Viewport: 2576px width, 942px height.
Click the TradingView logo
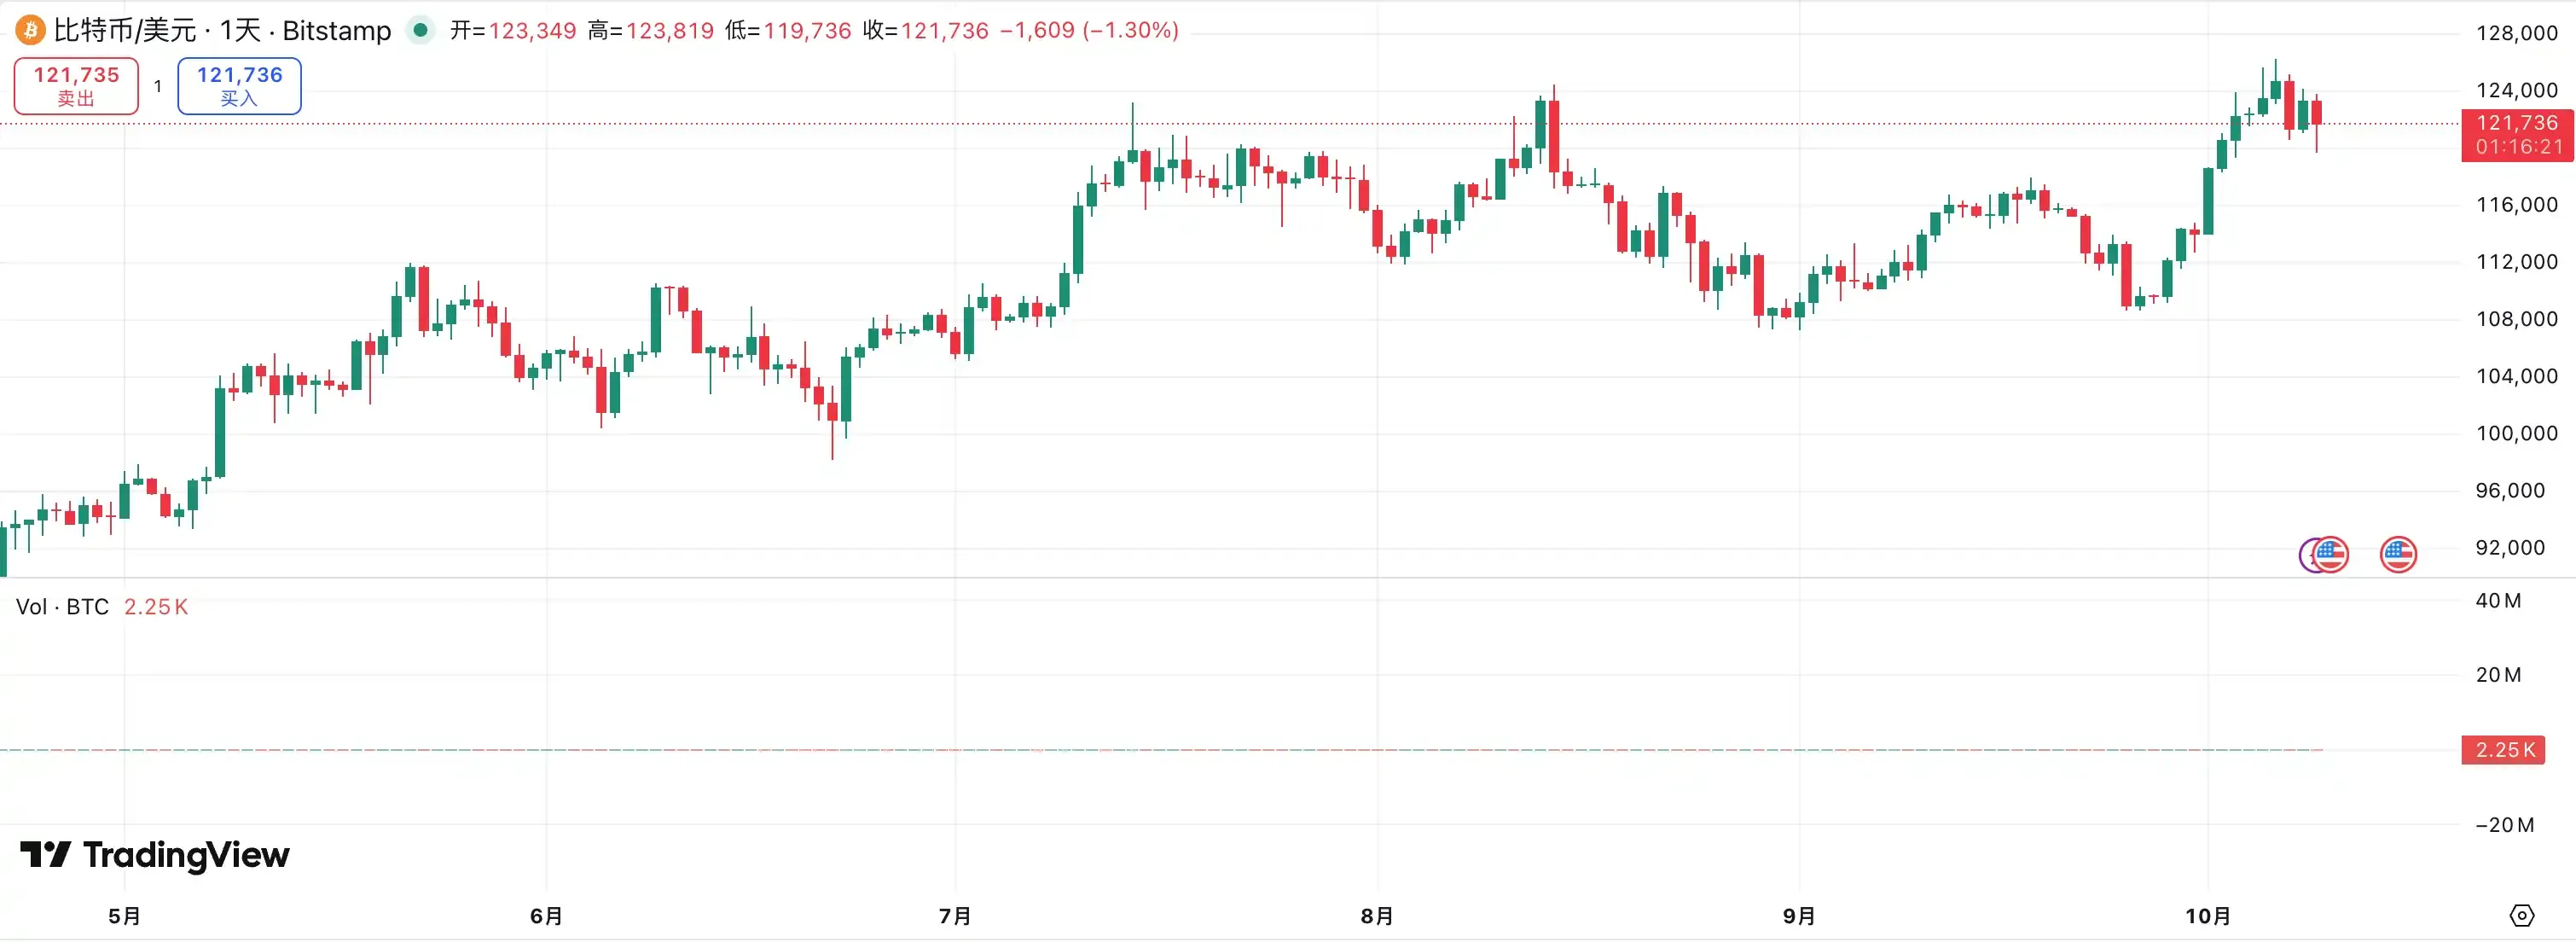pos(155,855)
